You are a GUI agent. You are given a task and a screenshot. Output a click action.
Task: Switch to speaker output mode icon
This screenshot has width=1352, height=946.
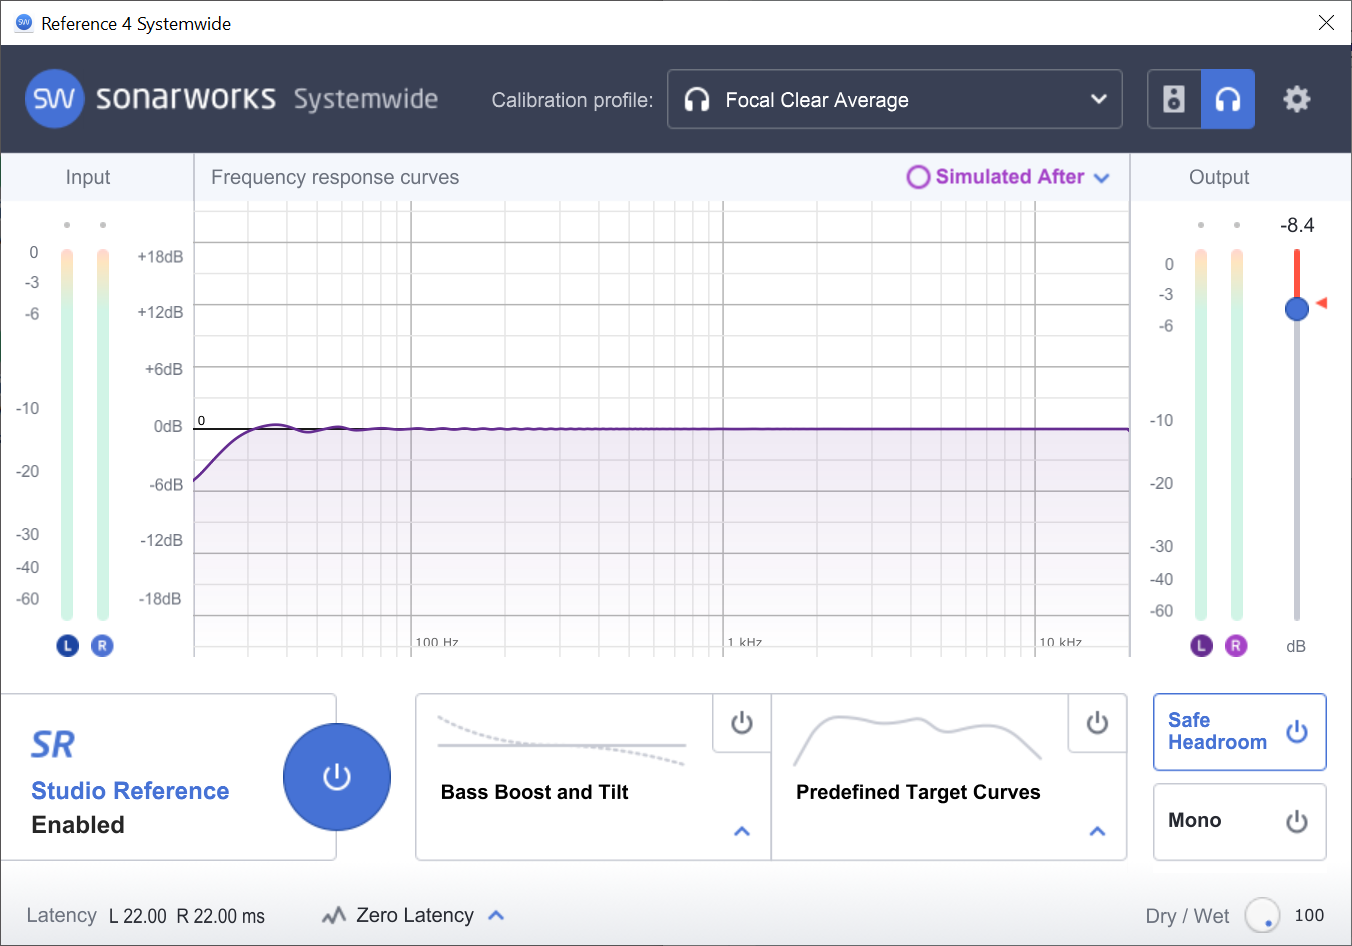1174,99
